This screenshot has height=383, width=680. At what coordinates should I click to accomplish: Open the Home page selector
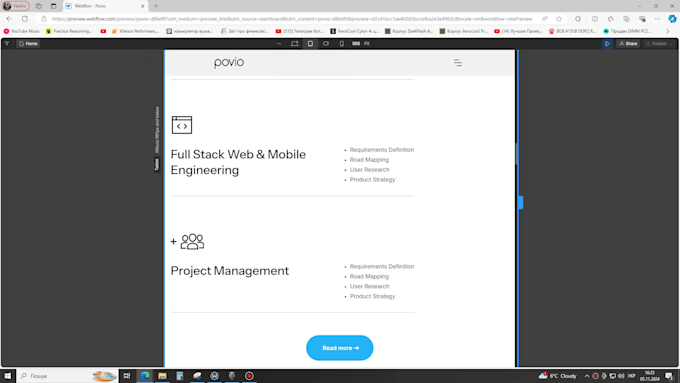(29, 43)
